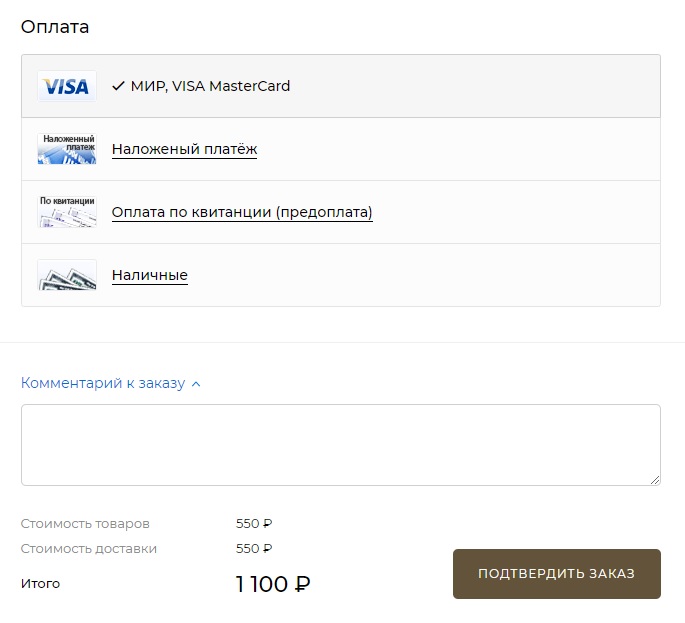The height and width of the screenshot is (623, 685).
Task: Click the Стоимость товаров price value
Action: tap(254, 523)
